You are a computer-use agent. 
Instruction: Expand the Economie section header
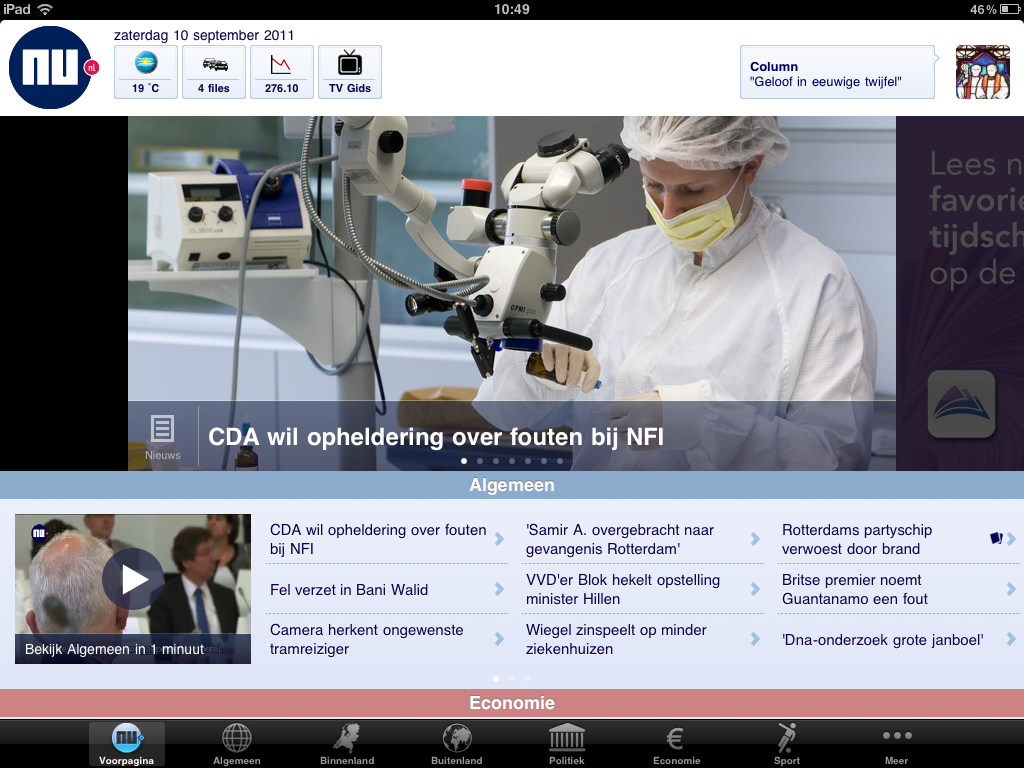512,703
